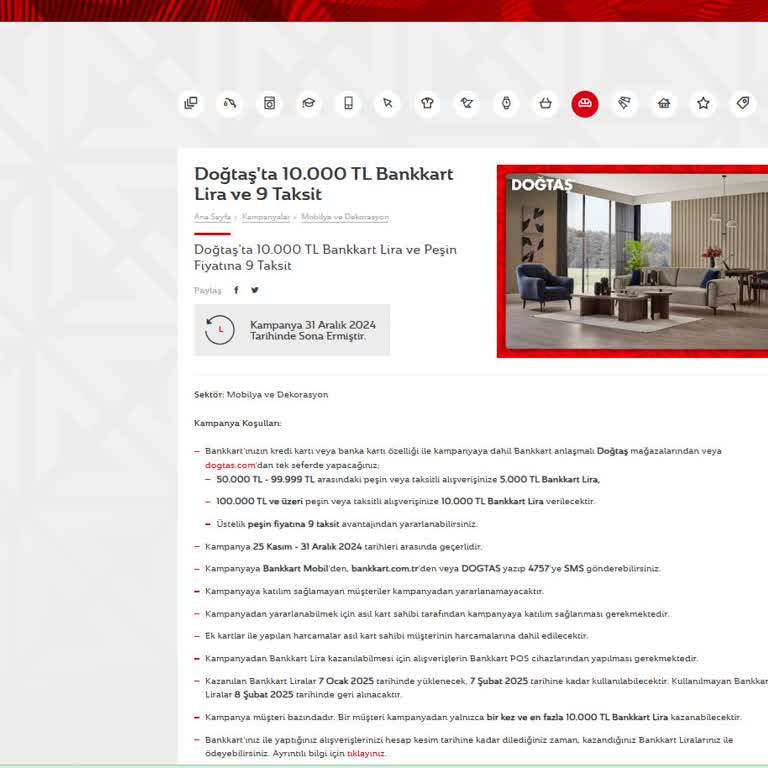Click the "50.000 TL - 99.999 TL" condition line
The height and width of the screenshot is (768, 768).
point(408,480)
